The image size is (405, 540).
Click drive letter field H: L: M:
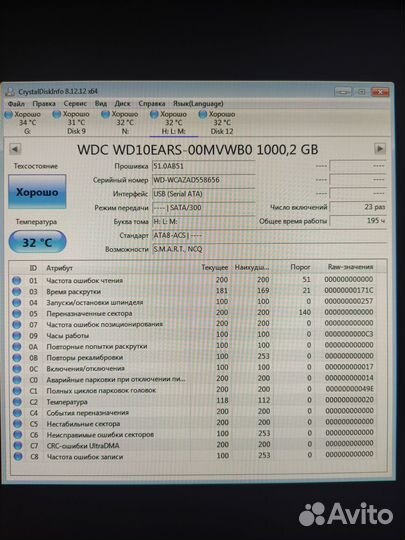203,221
